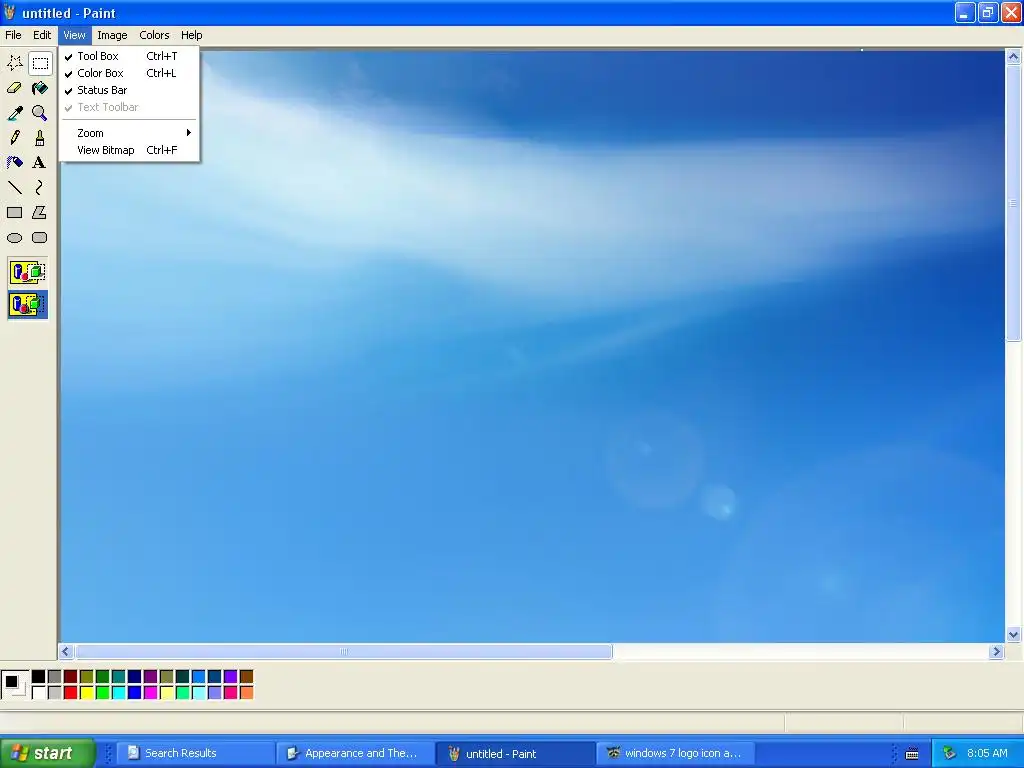Click untitled - Paint taskbar button

515,753
